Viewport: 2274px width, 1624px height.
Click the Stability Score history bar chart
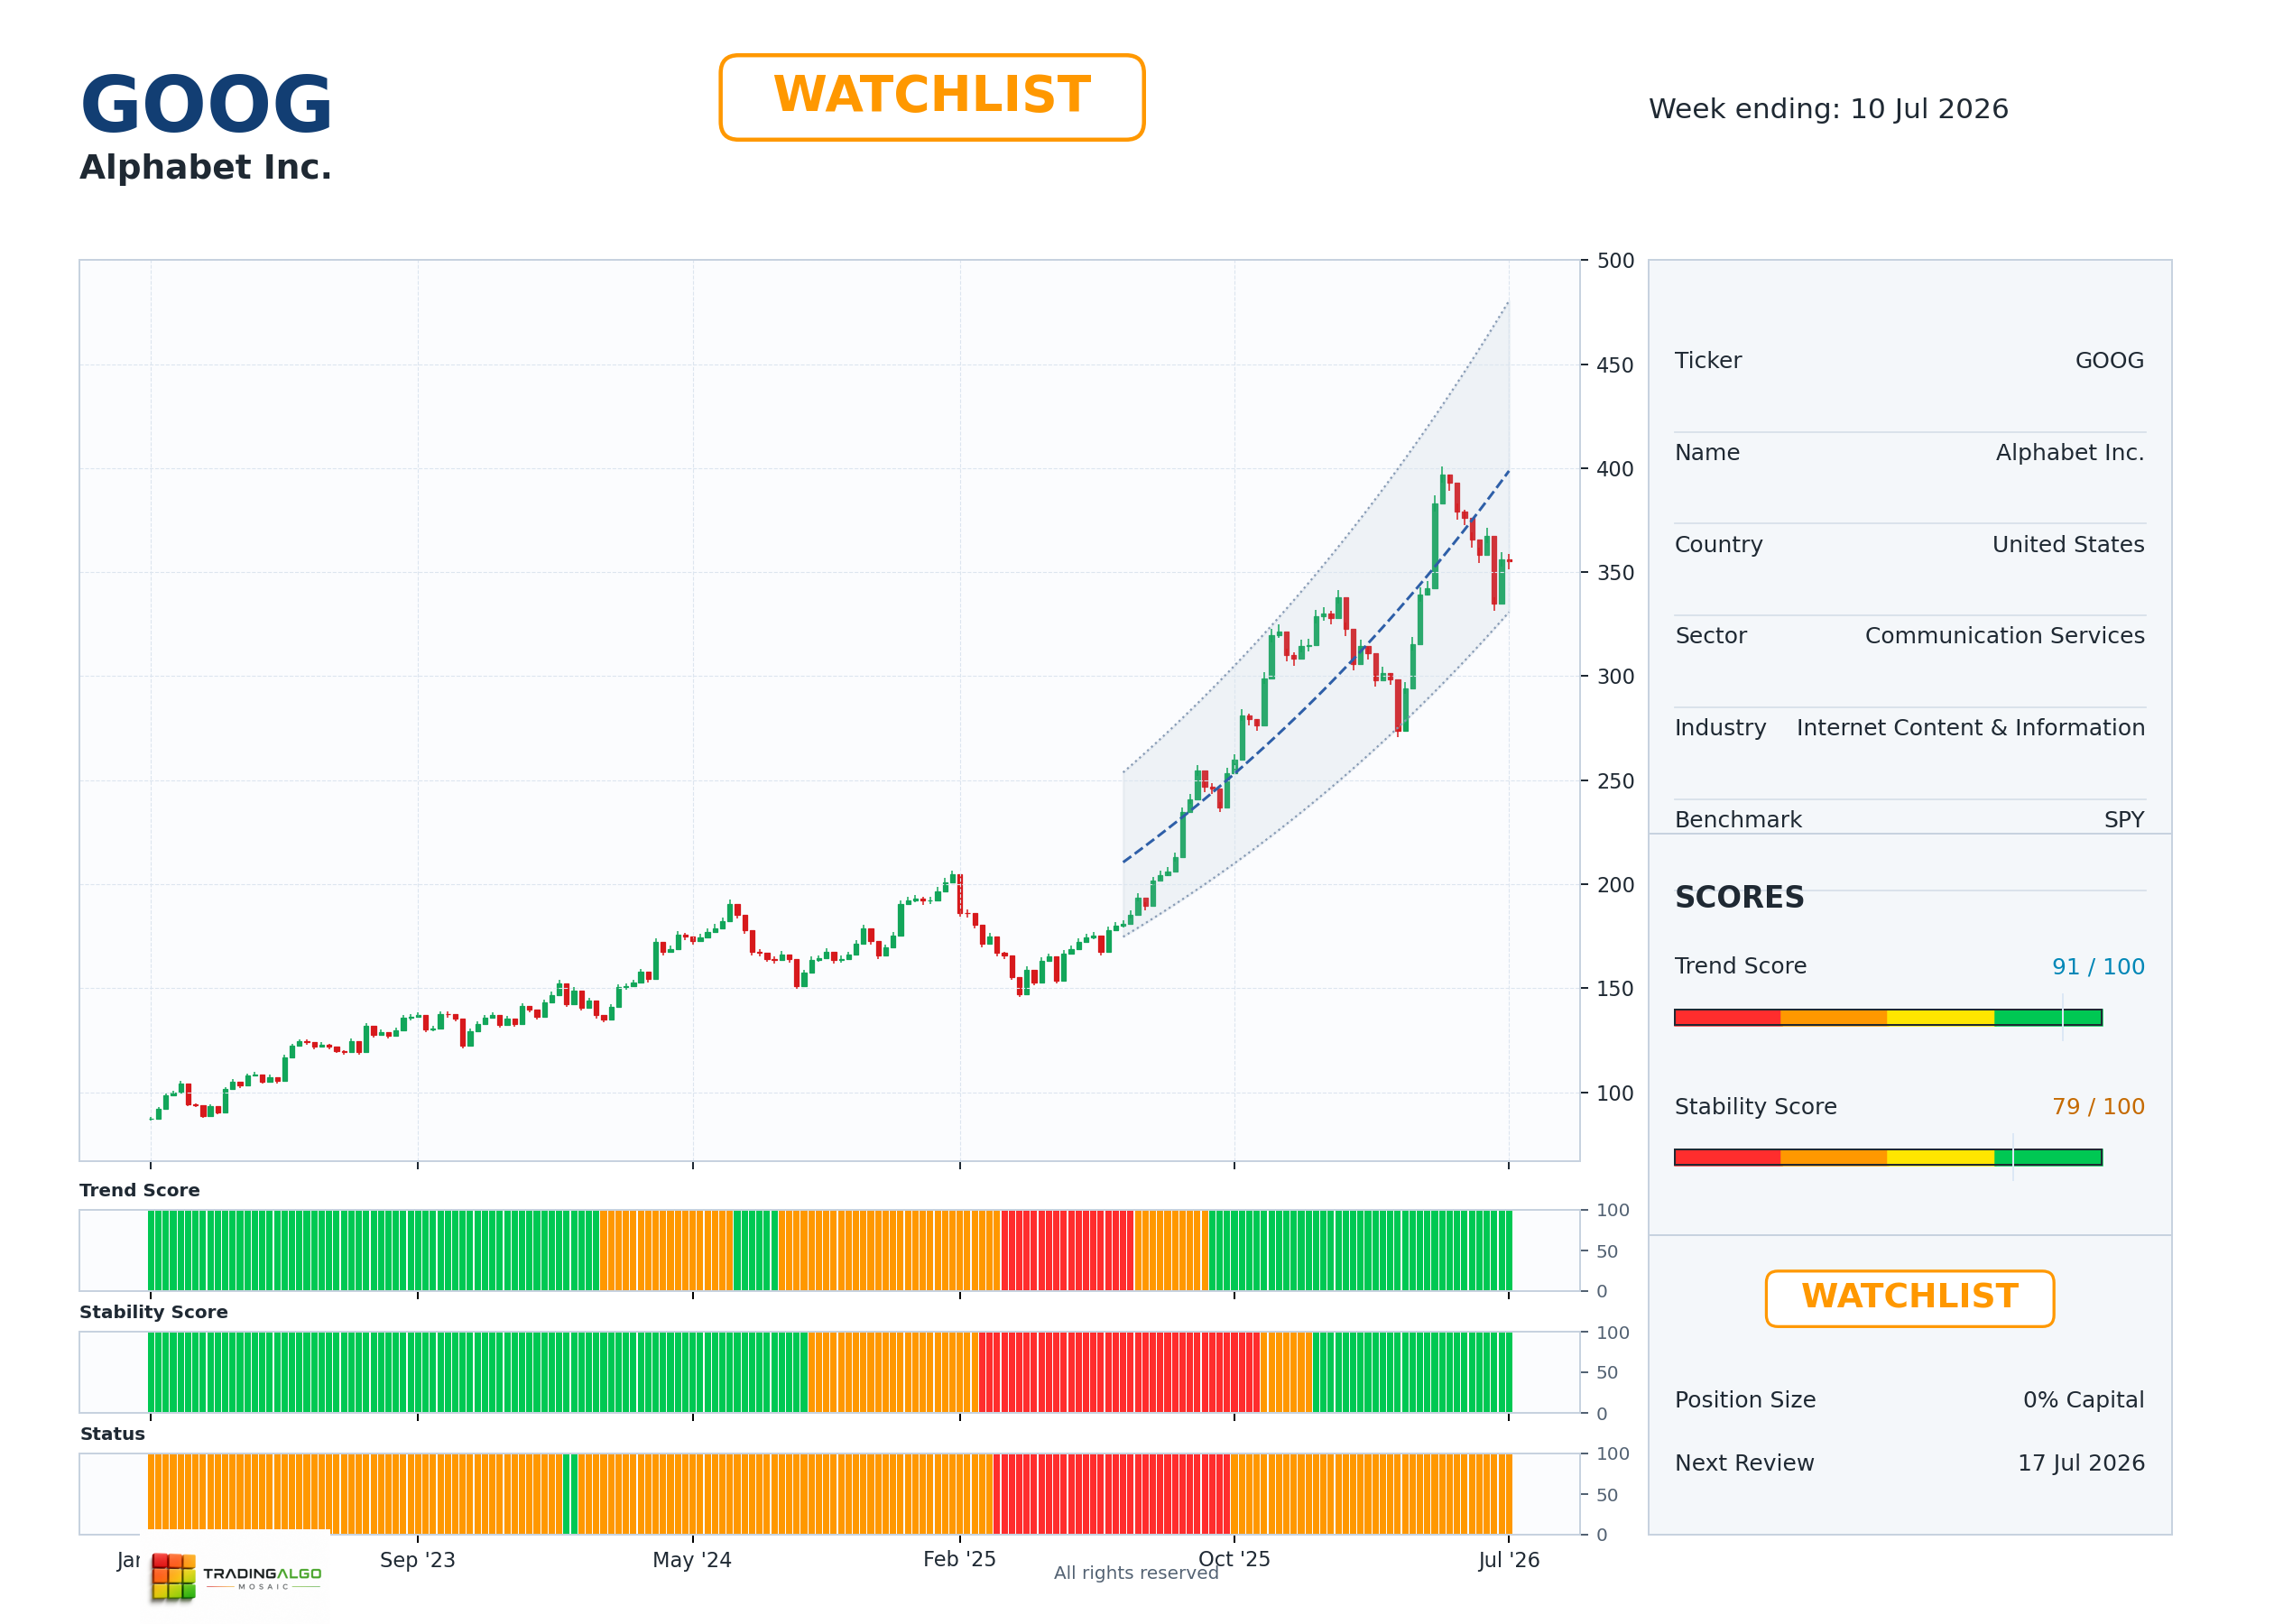pyautogui.click(x=829, y=1372)
